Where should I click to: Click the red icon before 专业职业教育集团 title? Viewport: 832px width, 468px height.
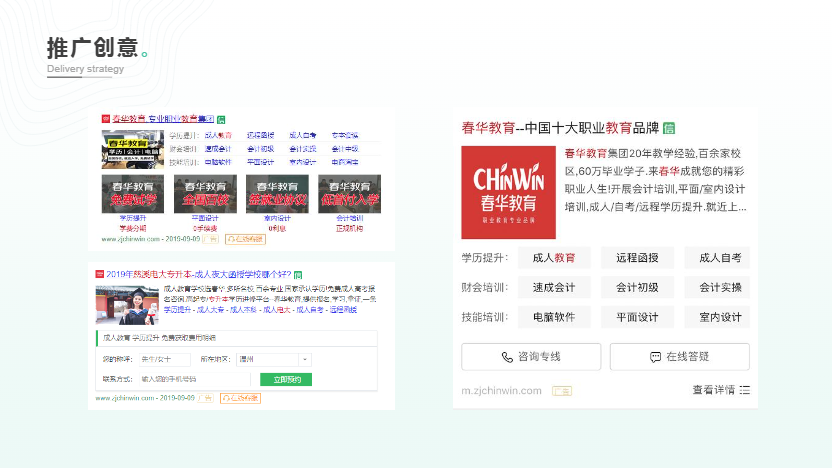106,119
